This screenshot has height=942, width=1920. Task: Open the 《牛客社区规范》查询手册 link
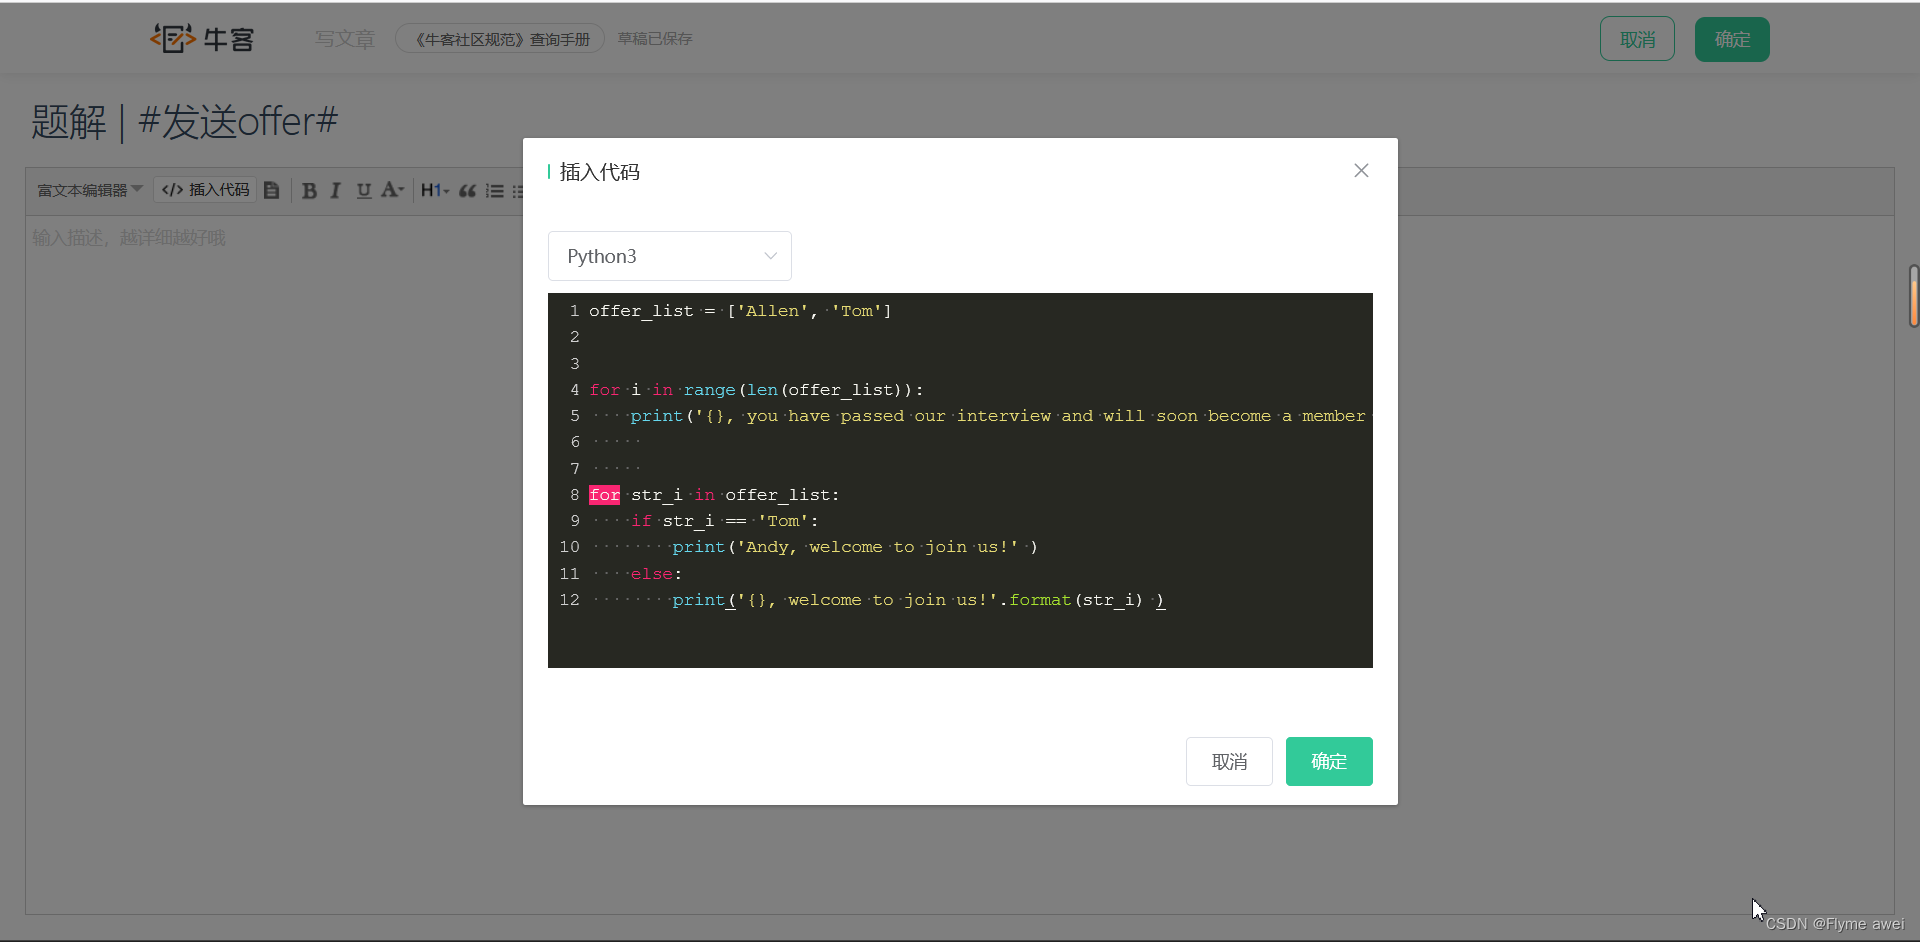point(500,39)
